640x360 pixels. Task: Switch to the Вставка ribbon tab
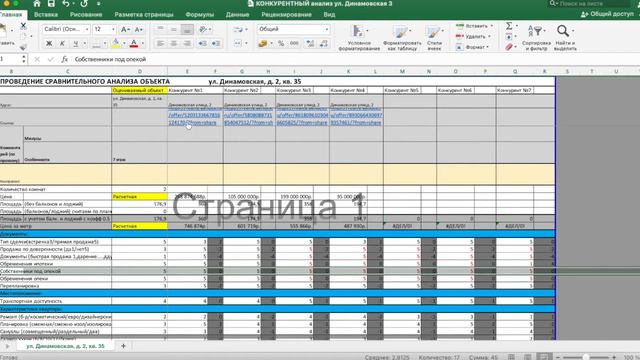point(46,14)
